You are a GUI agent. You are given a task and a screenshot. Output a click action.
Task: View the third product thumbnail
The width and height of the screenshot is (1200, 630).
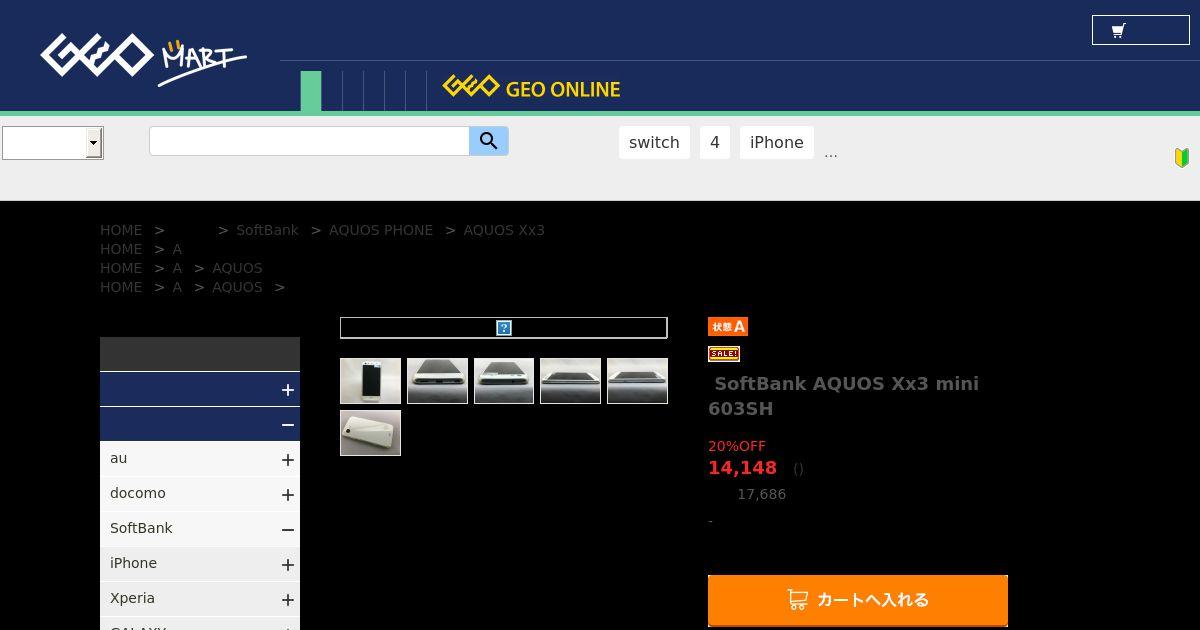[x=504, y=381]
